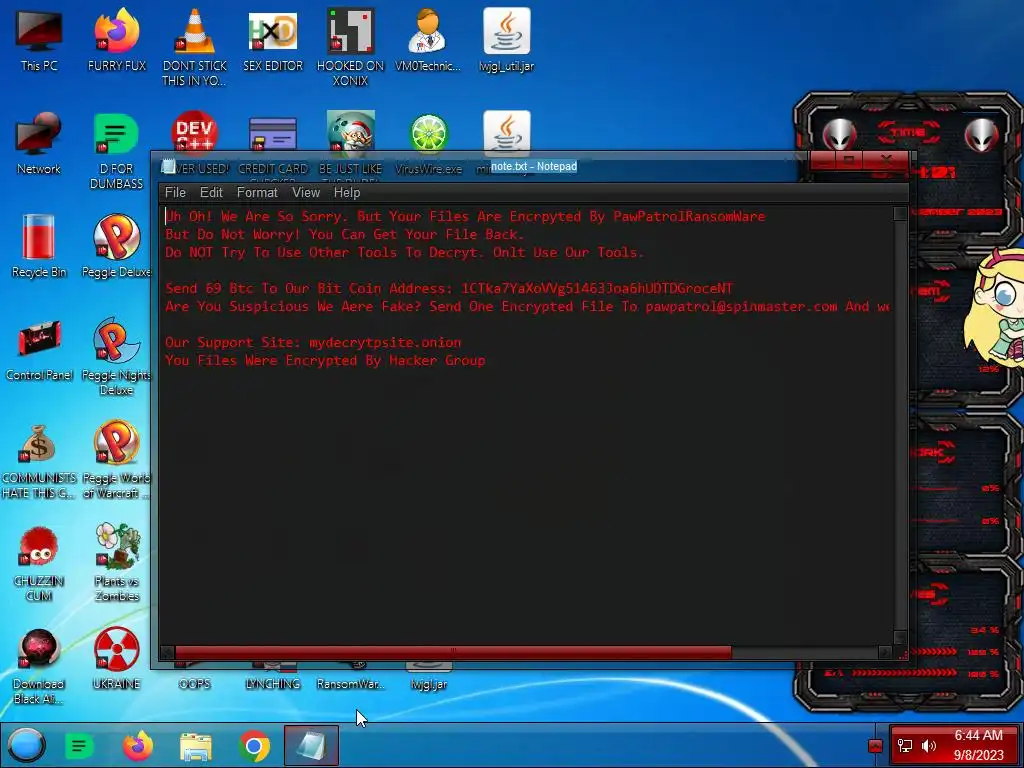
Task: Open the clock showing 6:44 AM
Action: click(978, 745)
